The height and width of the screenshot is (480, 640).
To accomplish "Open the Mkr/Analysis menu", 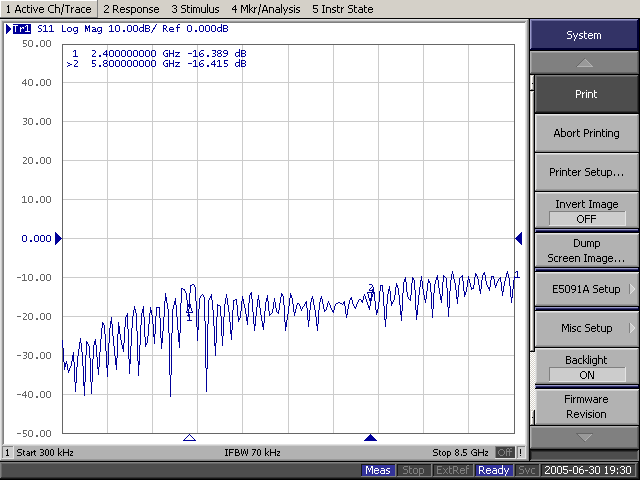I will point(266,9).
